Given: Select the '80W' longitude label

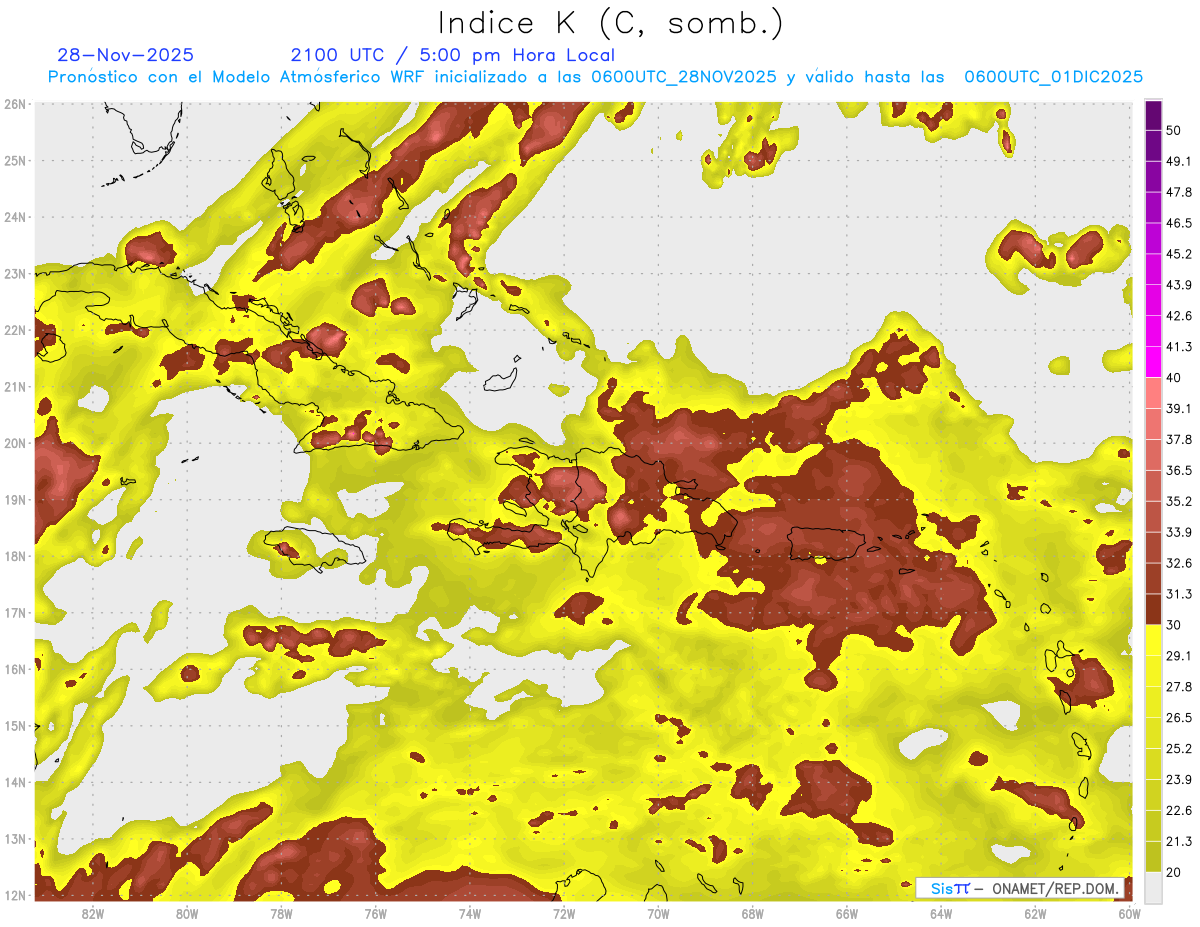Looking at the screenshot, I should pyautogui.click(x=187, y=913).
